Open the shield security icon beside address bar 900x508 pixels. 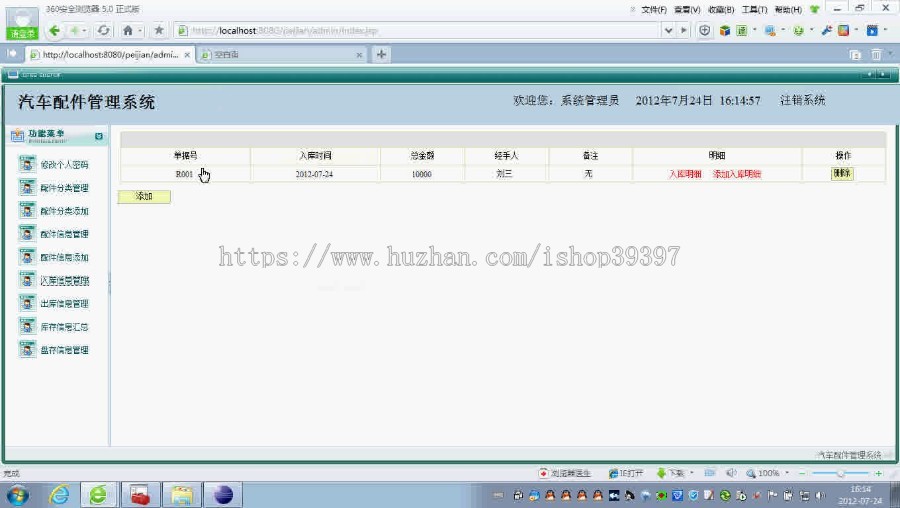click(705, 30)
